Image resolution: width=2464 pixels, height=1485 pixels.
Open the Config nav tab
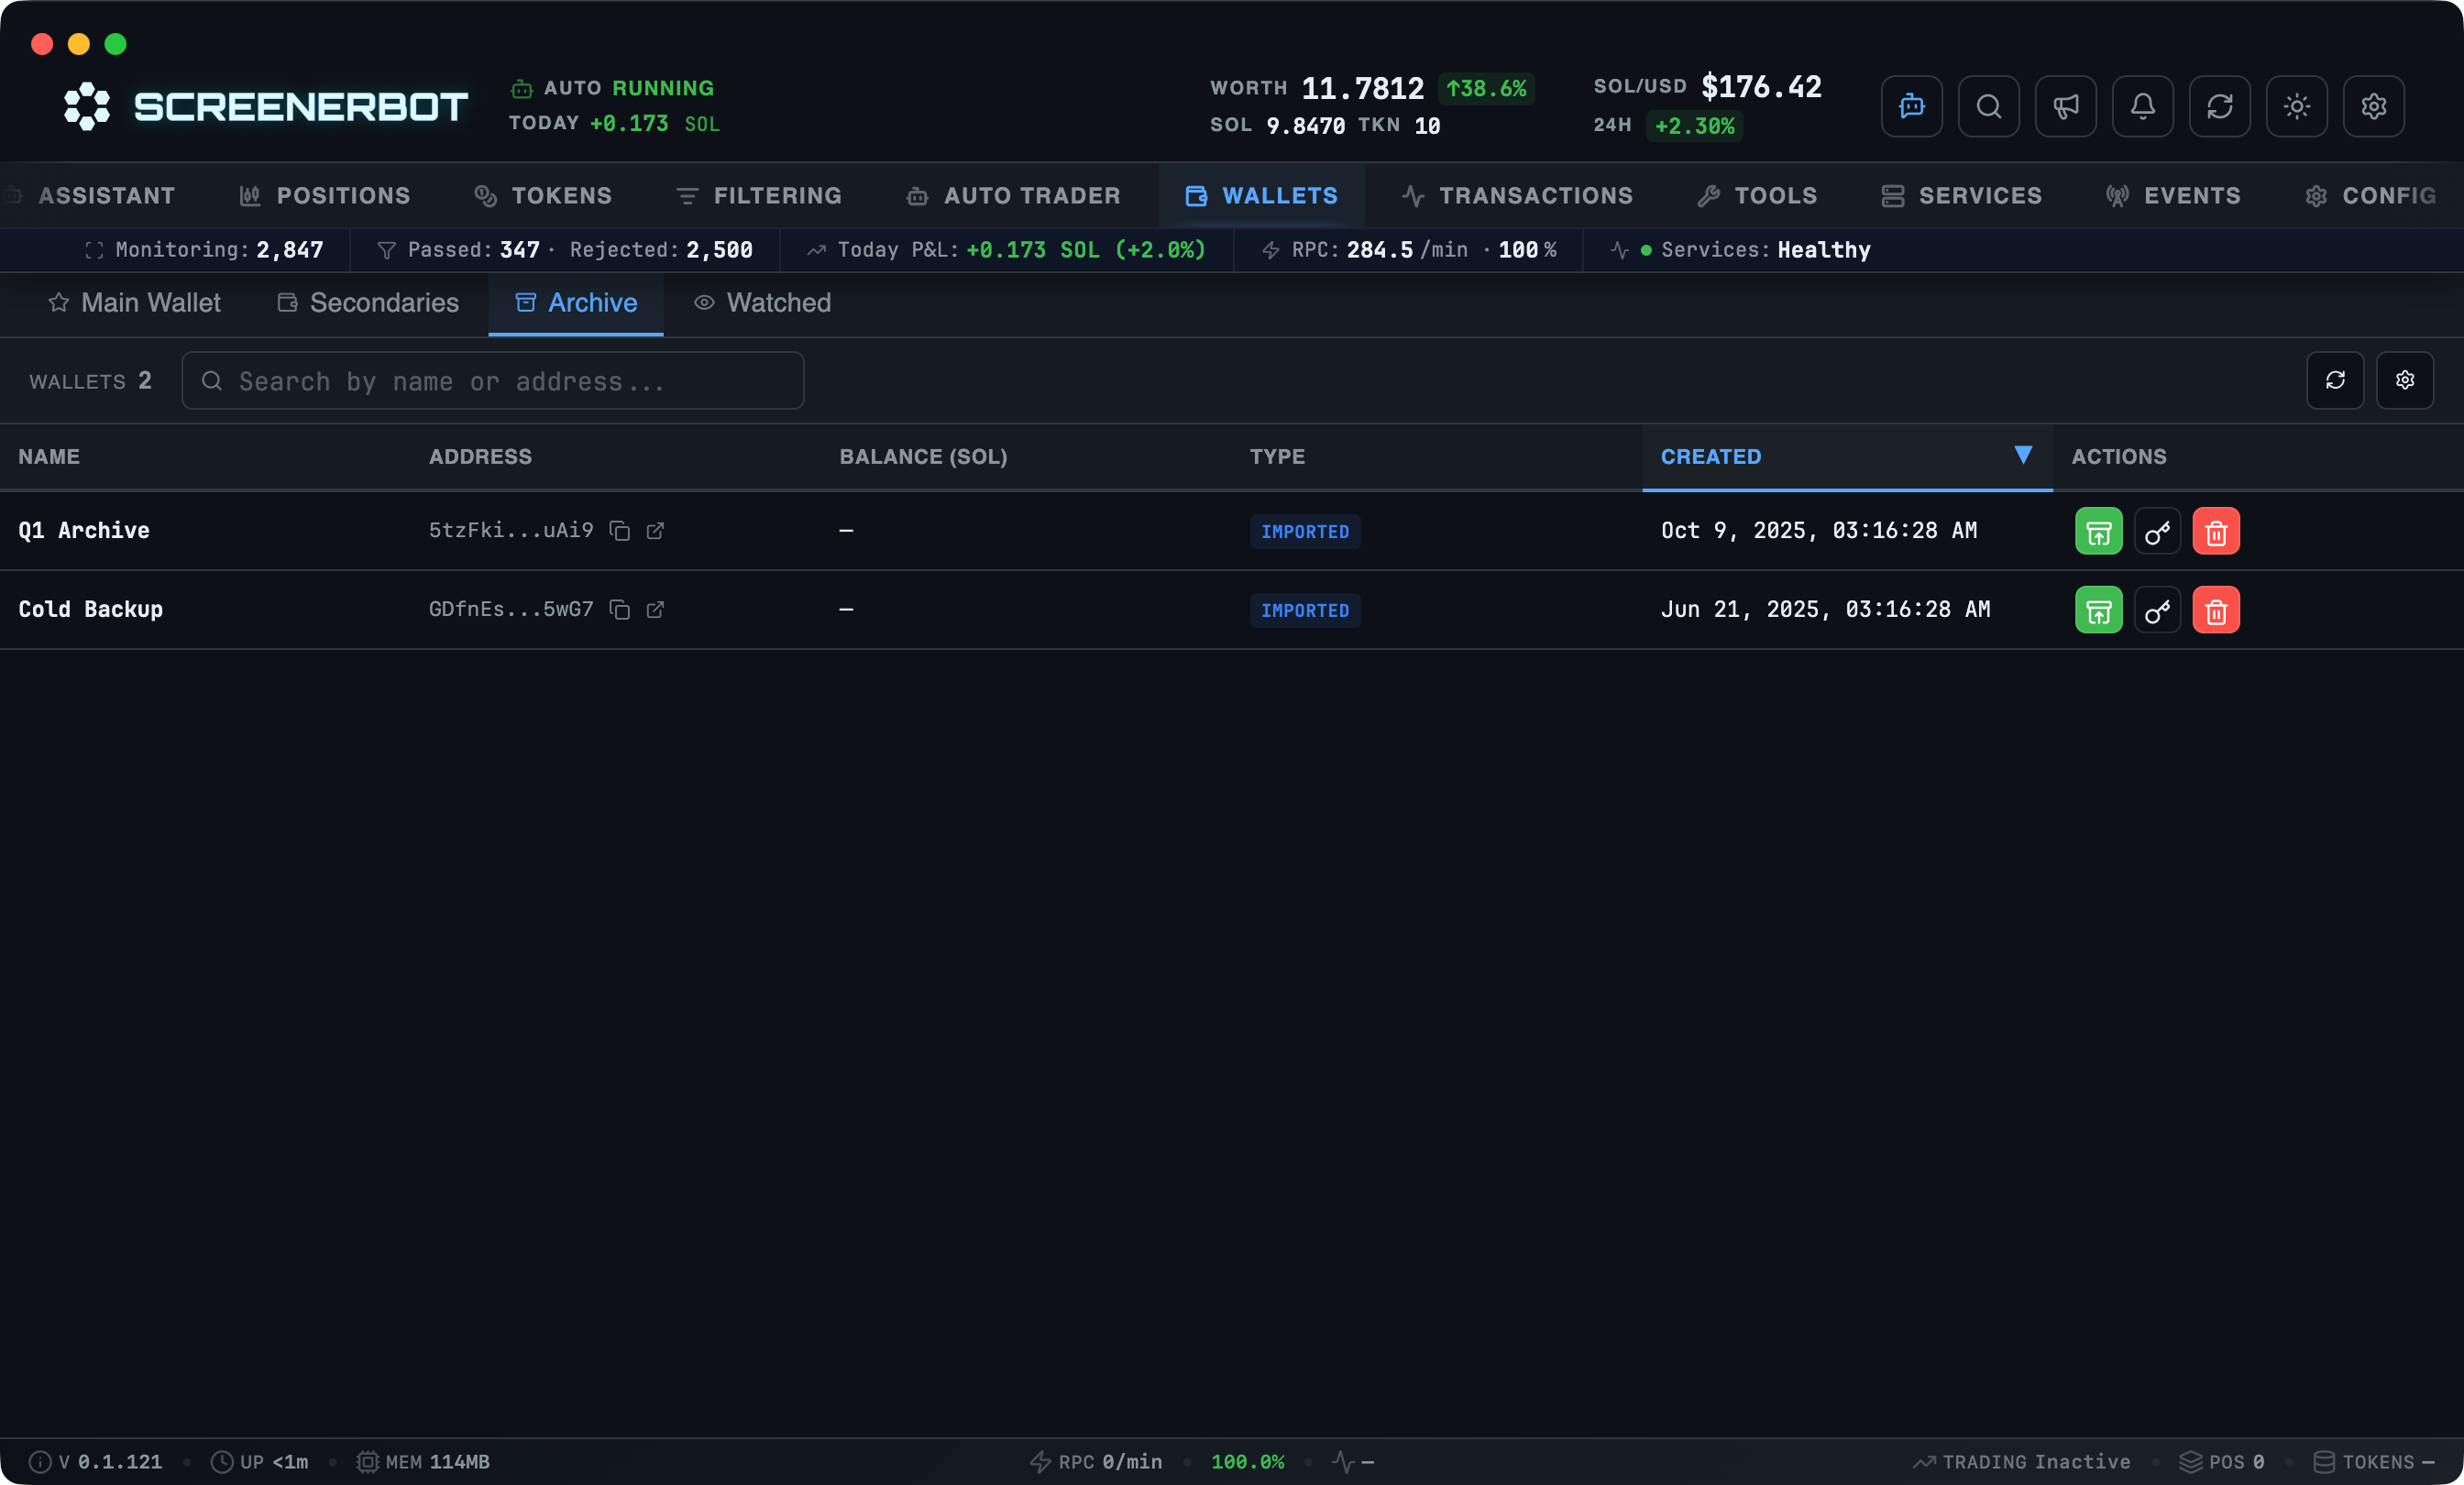pos(2371,196)
